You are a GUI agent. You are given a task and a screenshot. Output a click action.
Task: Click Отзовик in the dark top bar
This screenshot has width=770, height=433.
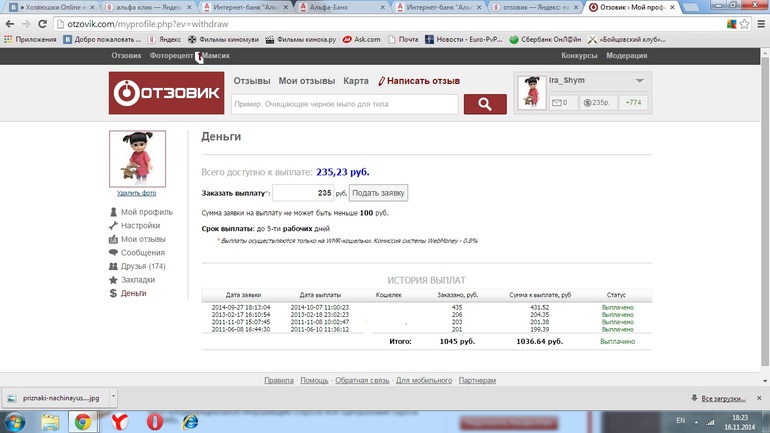126,55
